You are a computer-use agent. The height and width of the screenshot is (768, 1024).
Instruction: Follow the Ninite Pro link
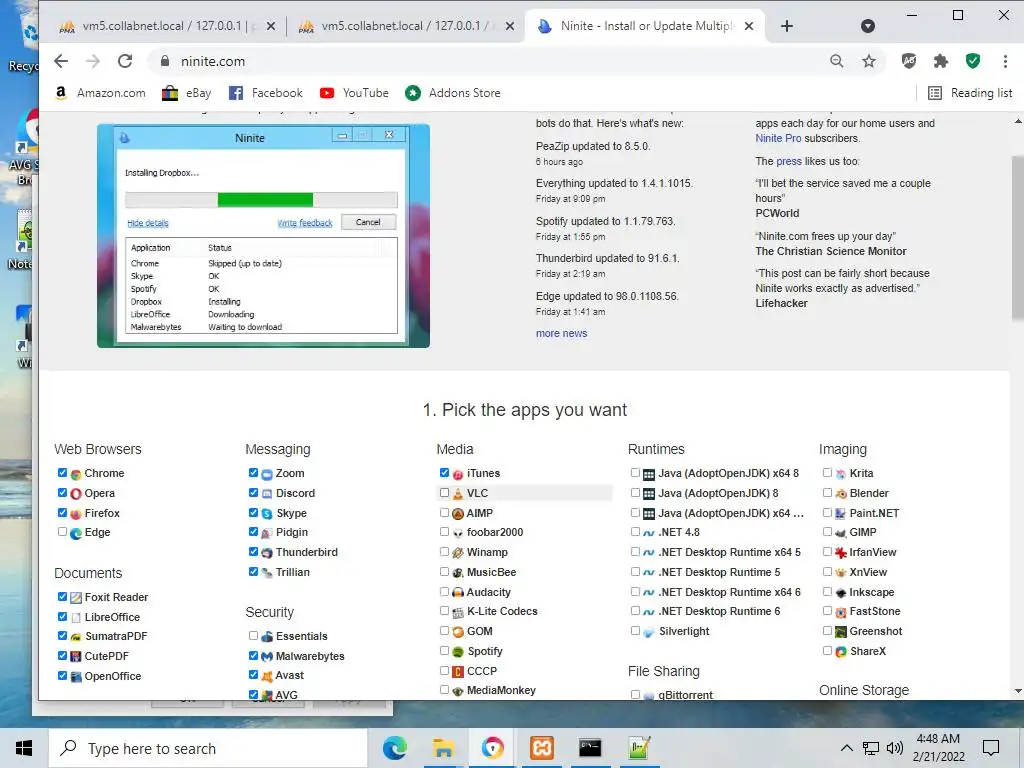click(x=778, y=138)
